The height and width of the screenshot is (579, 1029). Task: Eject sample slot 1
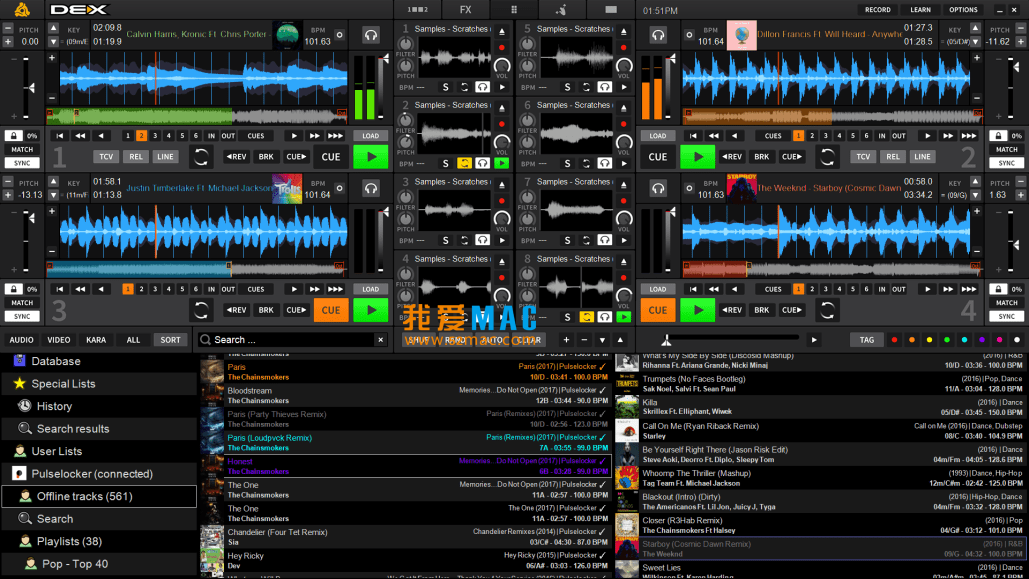pyautogui.click(x=502, y=32)
